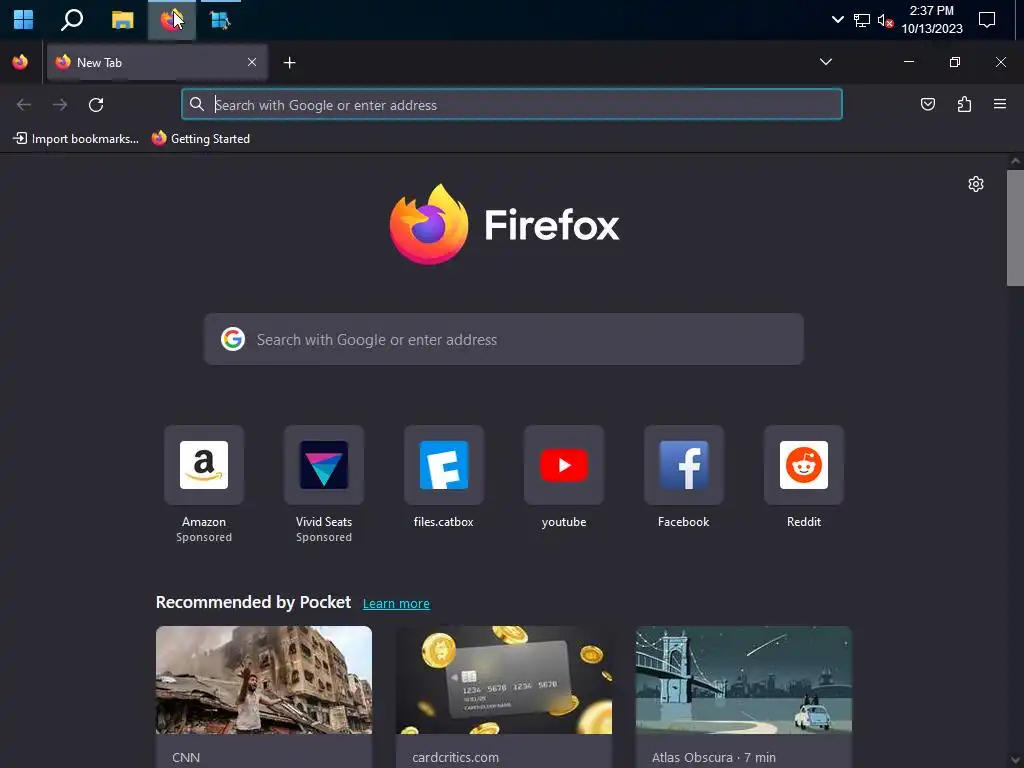1024x768 pixels.
Task: Expand the list all tabs dropdown
Action: point(825,62)
